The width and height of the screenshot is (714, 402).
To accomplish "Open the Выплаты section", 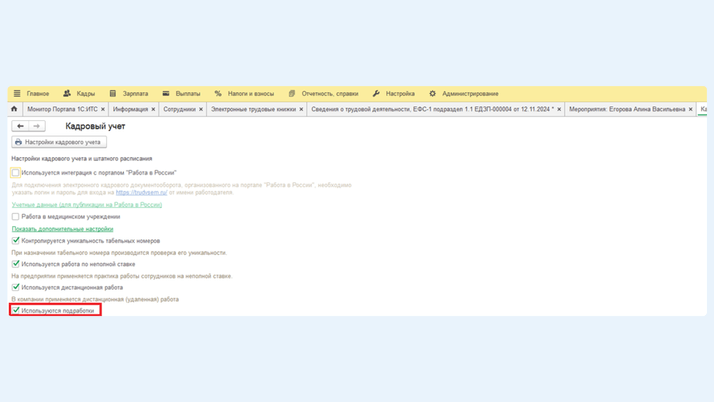I will 188,94.
